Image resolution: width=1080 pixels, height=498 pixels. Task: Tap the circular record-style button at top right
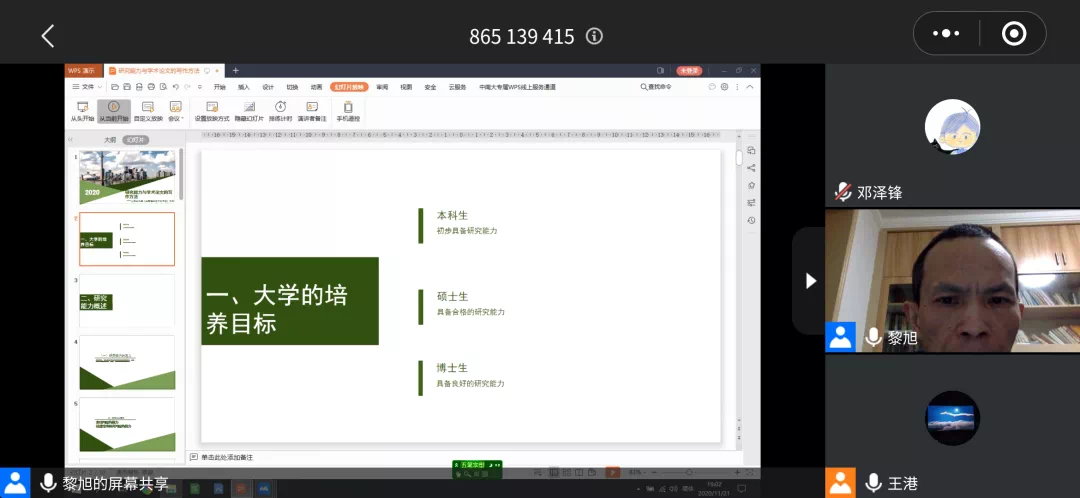1013,33
